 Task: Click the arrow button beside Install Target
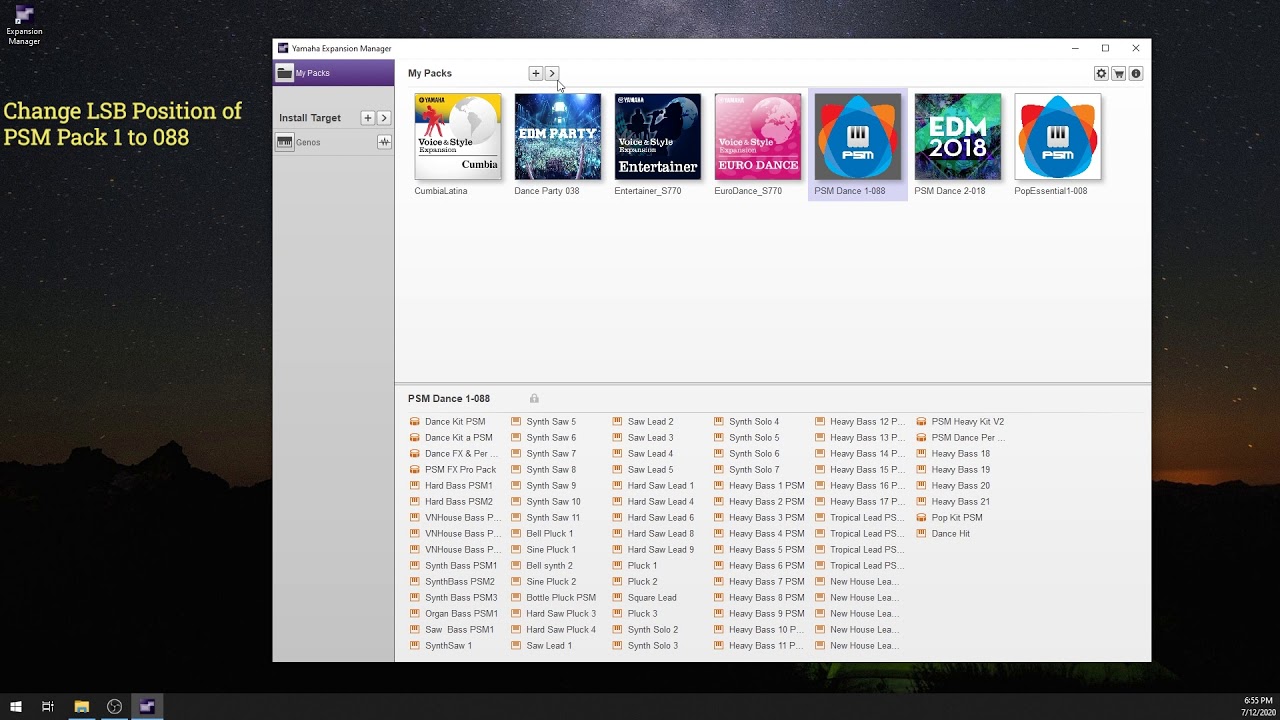[384, 118]
